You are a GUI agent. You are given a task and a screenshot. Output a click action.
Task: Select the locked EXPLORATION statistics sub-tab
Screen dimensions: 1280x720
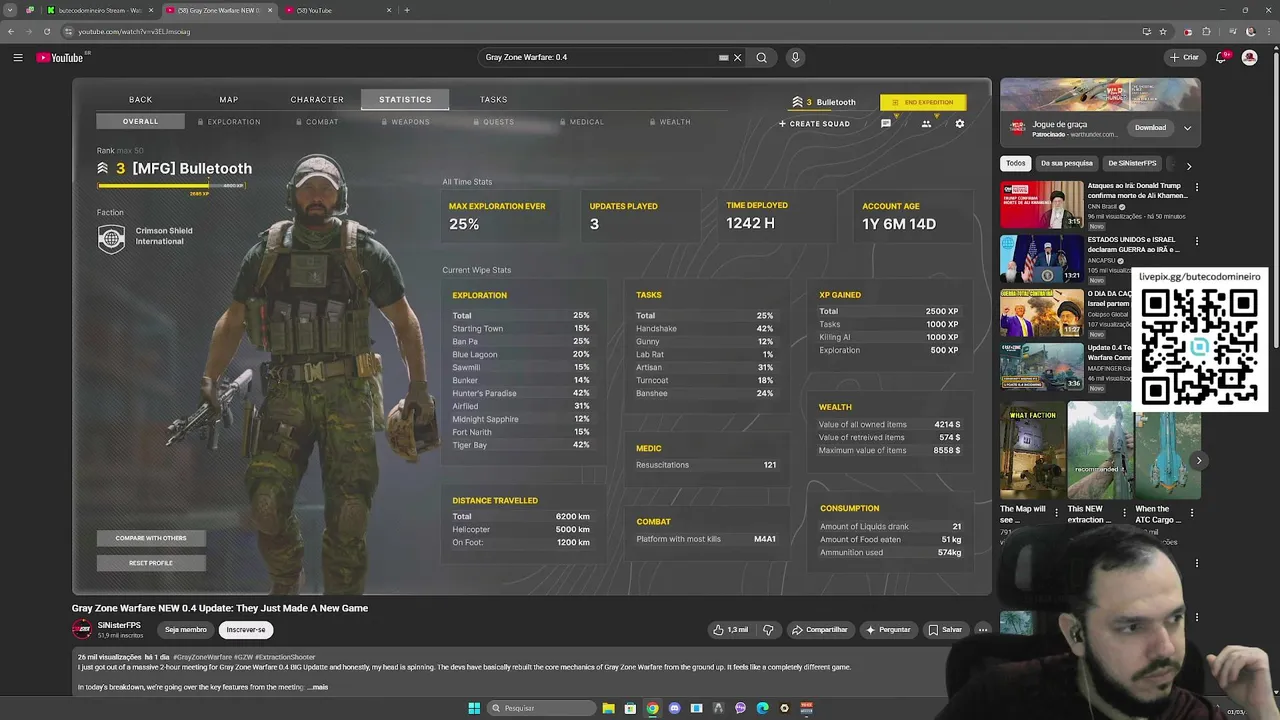(229, 122)
